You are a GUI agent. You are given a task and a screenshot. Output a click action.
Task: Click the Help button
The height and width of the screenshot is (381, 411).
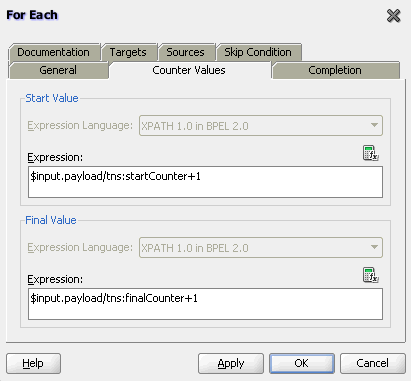coord(33,363)
